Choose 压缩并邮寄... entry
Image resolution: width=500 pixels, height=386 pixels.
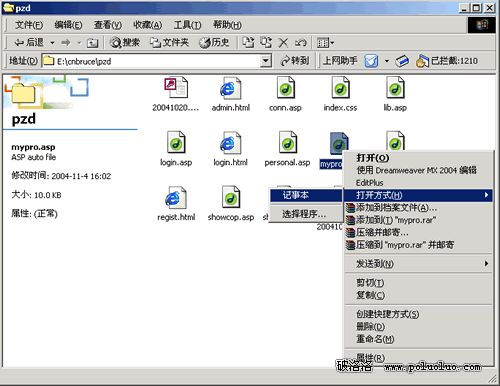click(x=418, y=232)
